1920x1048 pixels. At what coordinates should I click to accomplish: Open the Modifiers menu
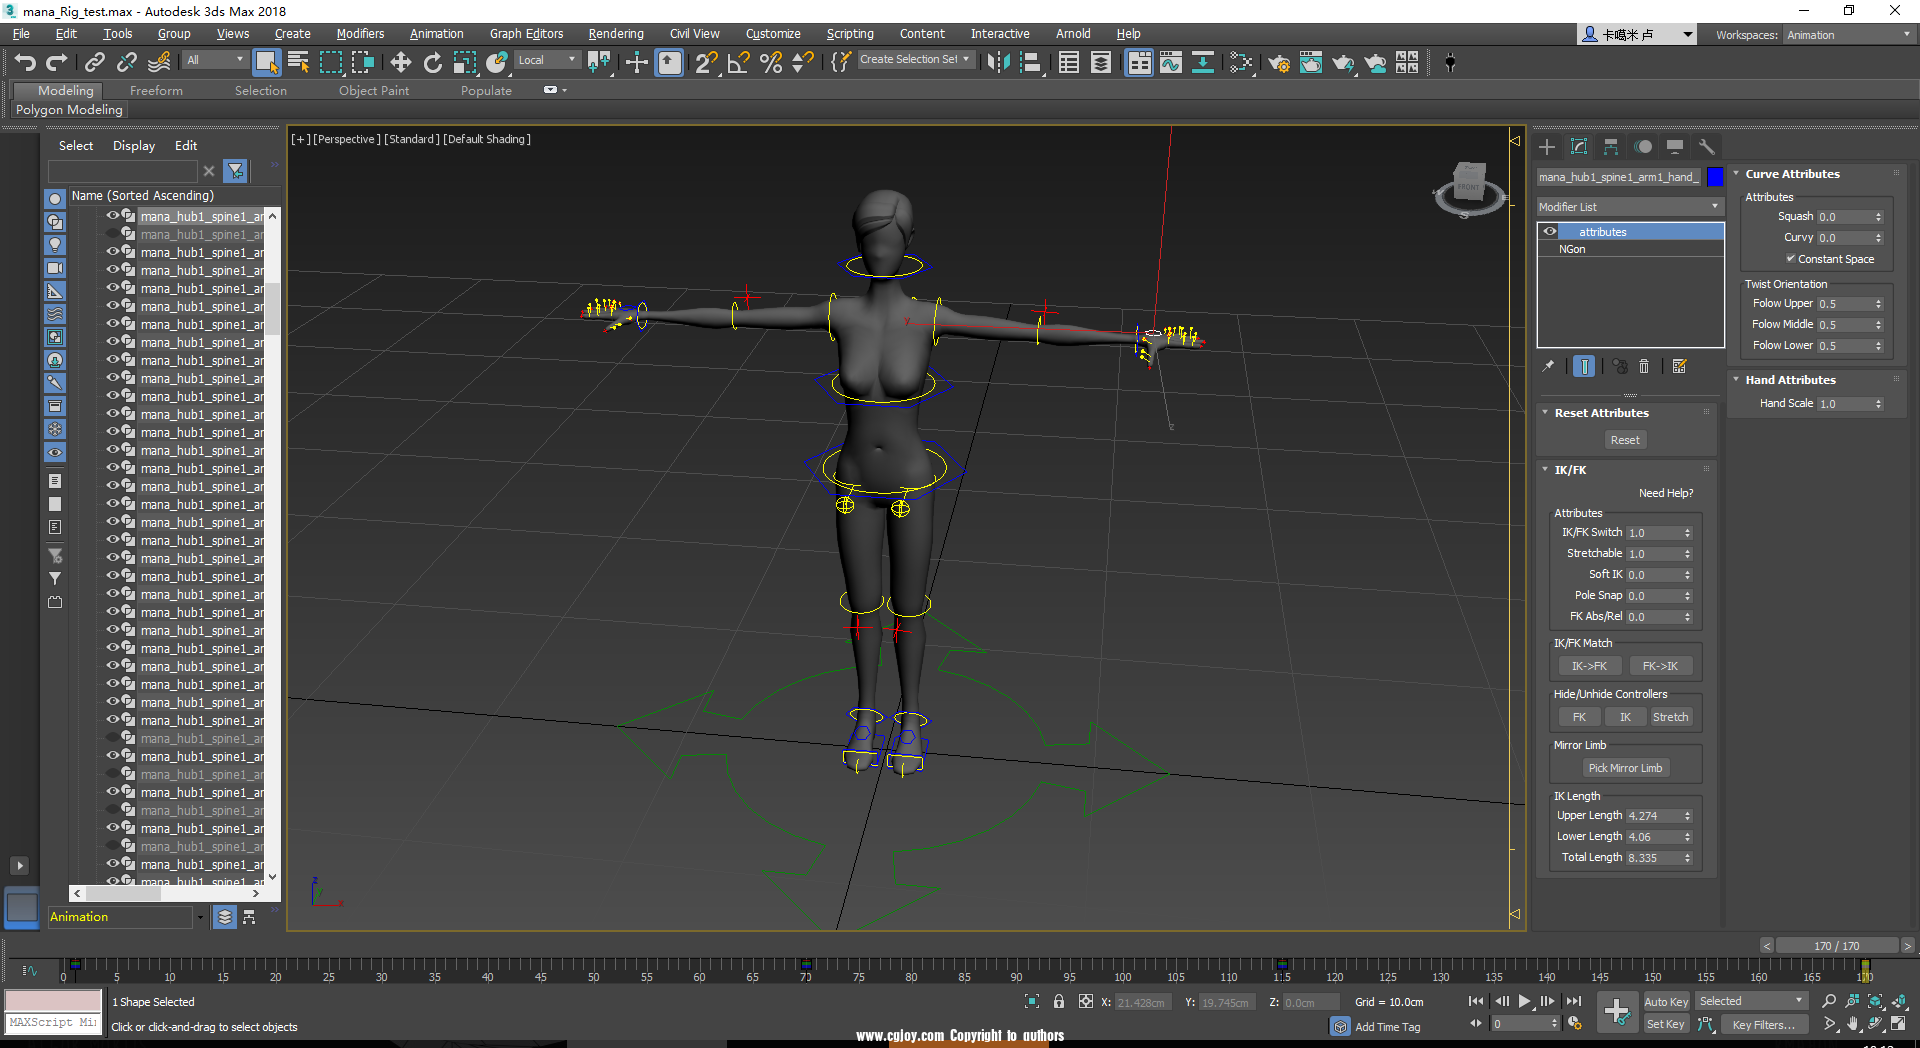point(360,34)
